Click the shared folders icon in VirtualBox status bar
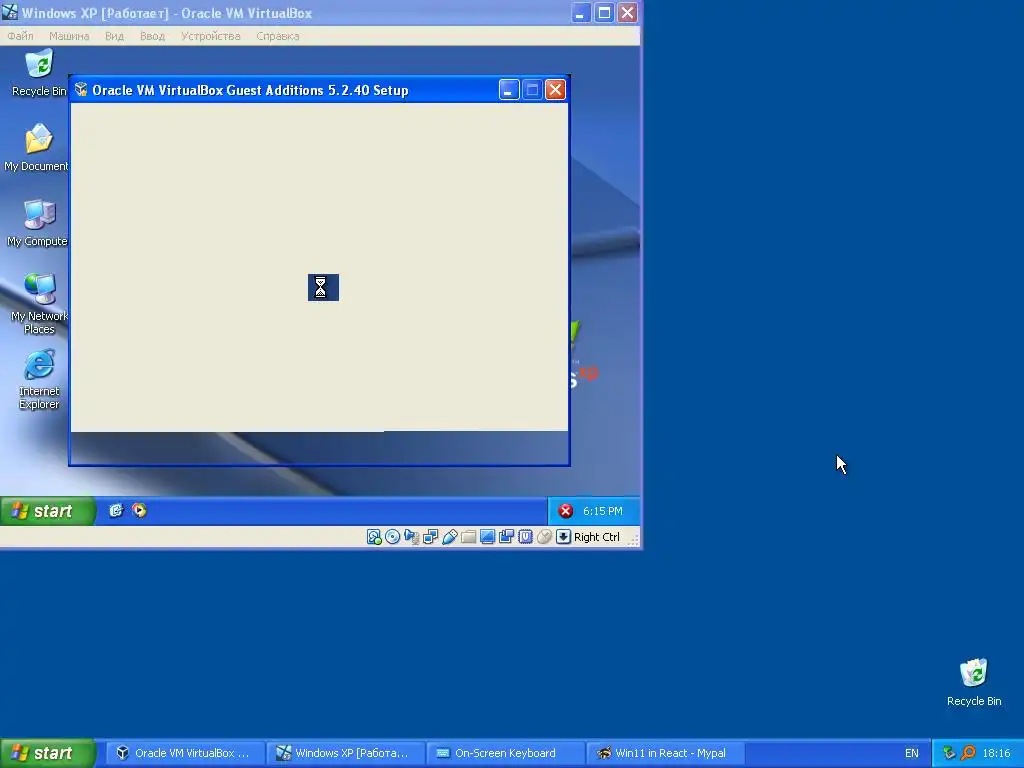1024x768 pixels. pos(468,537)
